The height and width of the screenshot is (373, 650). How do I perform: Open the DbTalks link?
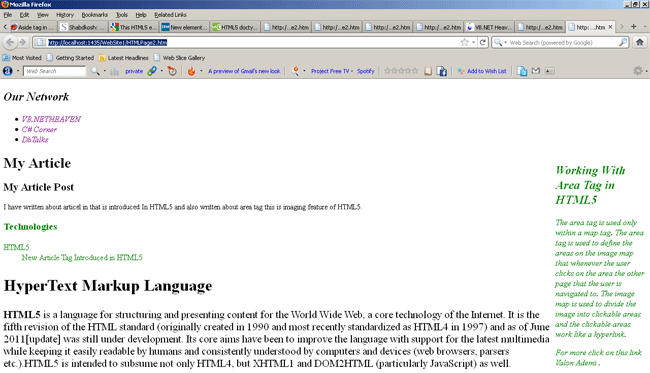pyautogui.click(x=35, y=140)
